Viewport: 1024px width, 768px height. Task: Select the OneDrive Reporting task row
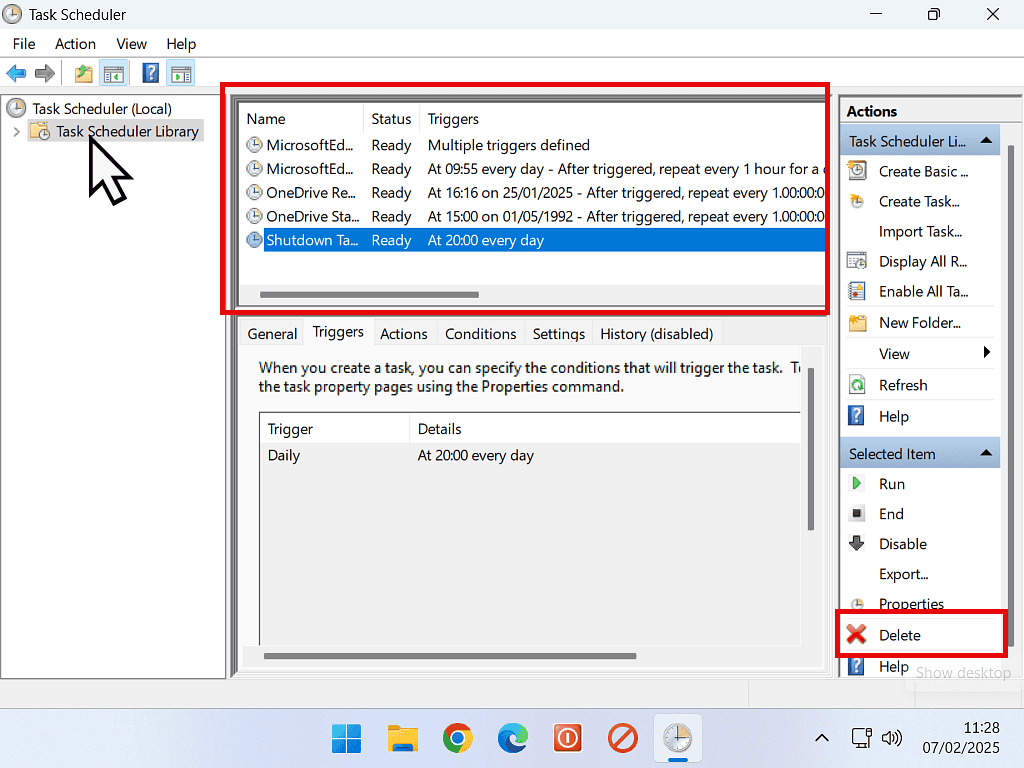[310, 193]
